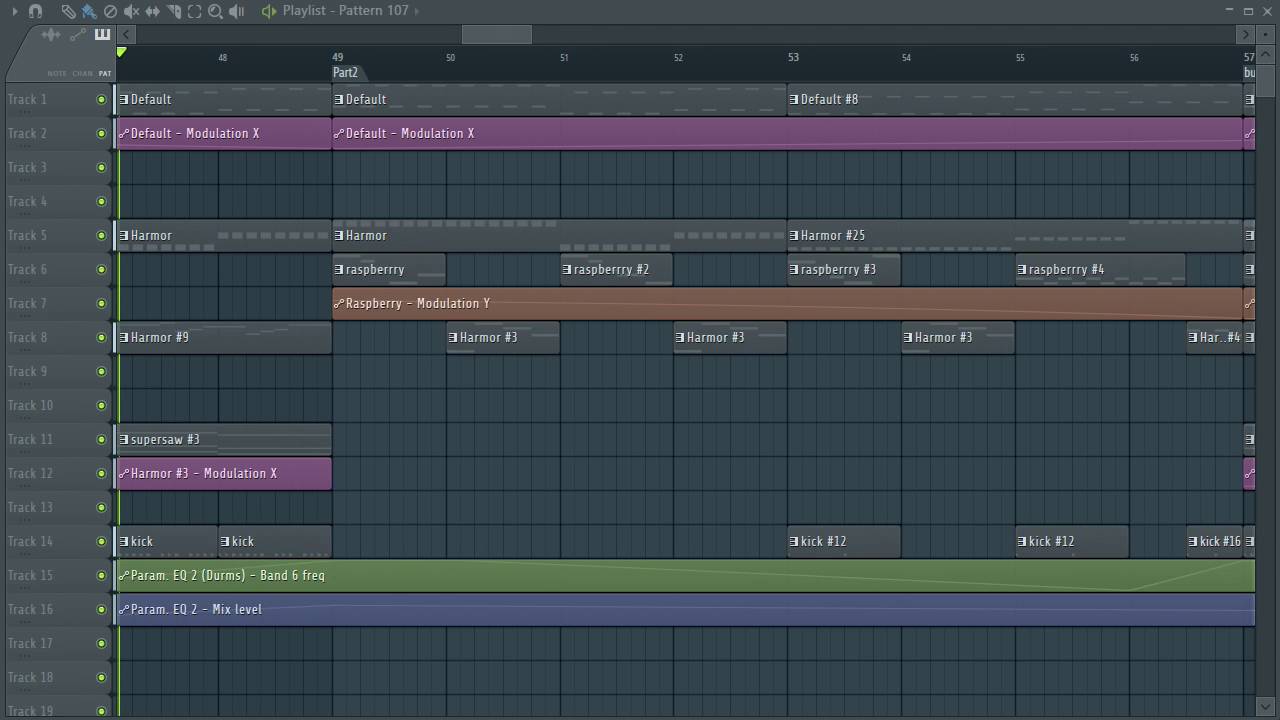The image size is (1280, 720).
Task: Select the Delete tool
Action: pos(110,11)
